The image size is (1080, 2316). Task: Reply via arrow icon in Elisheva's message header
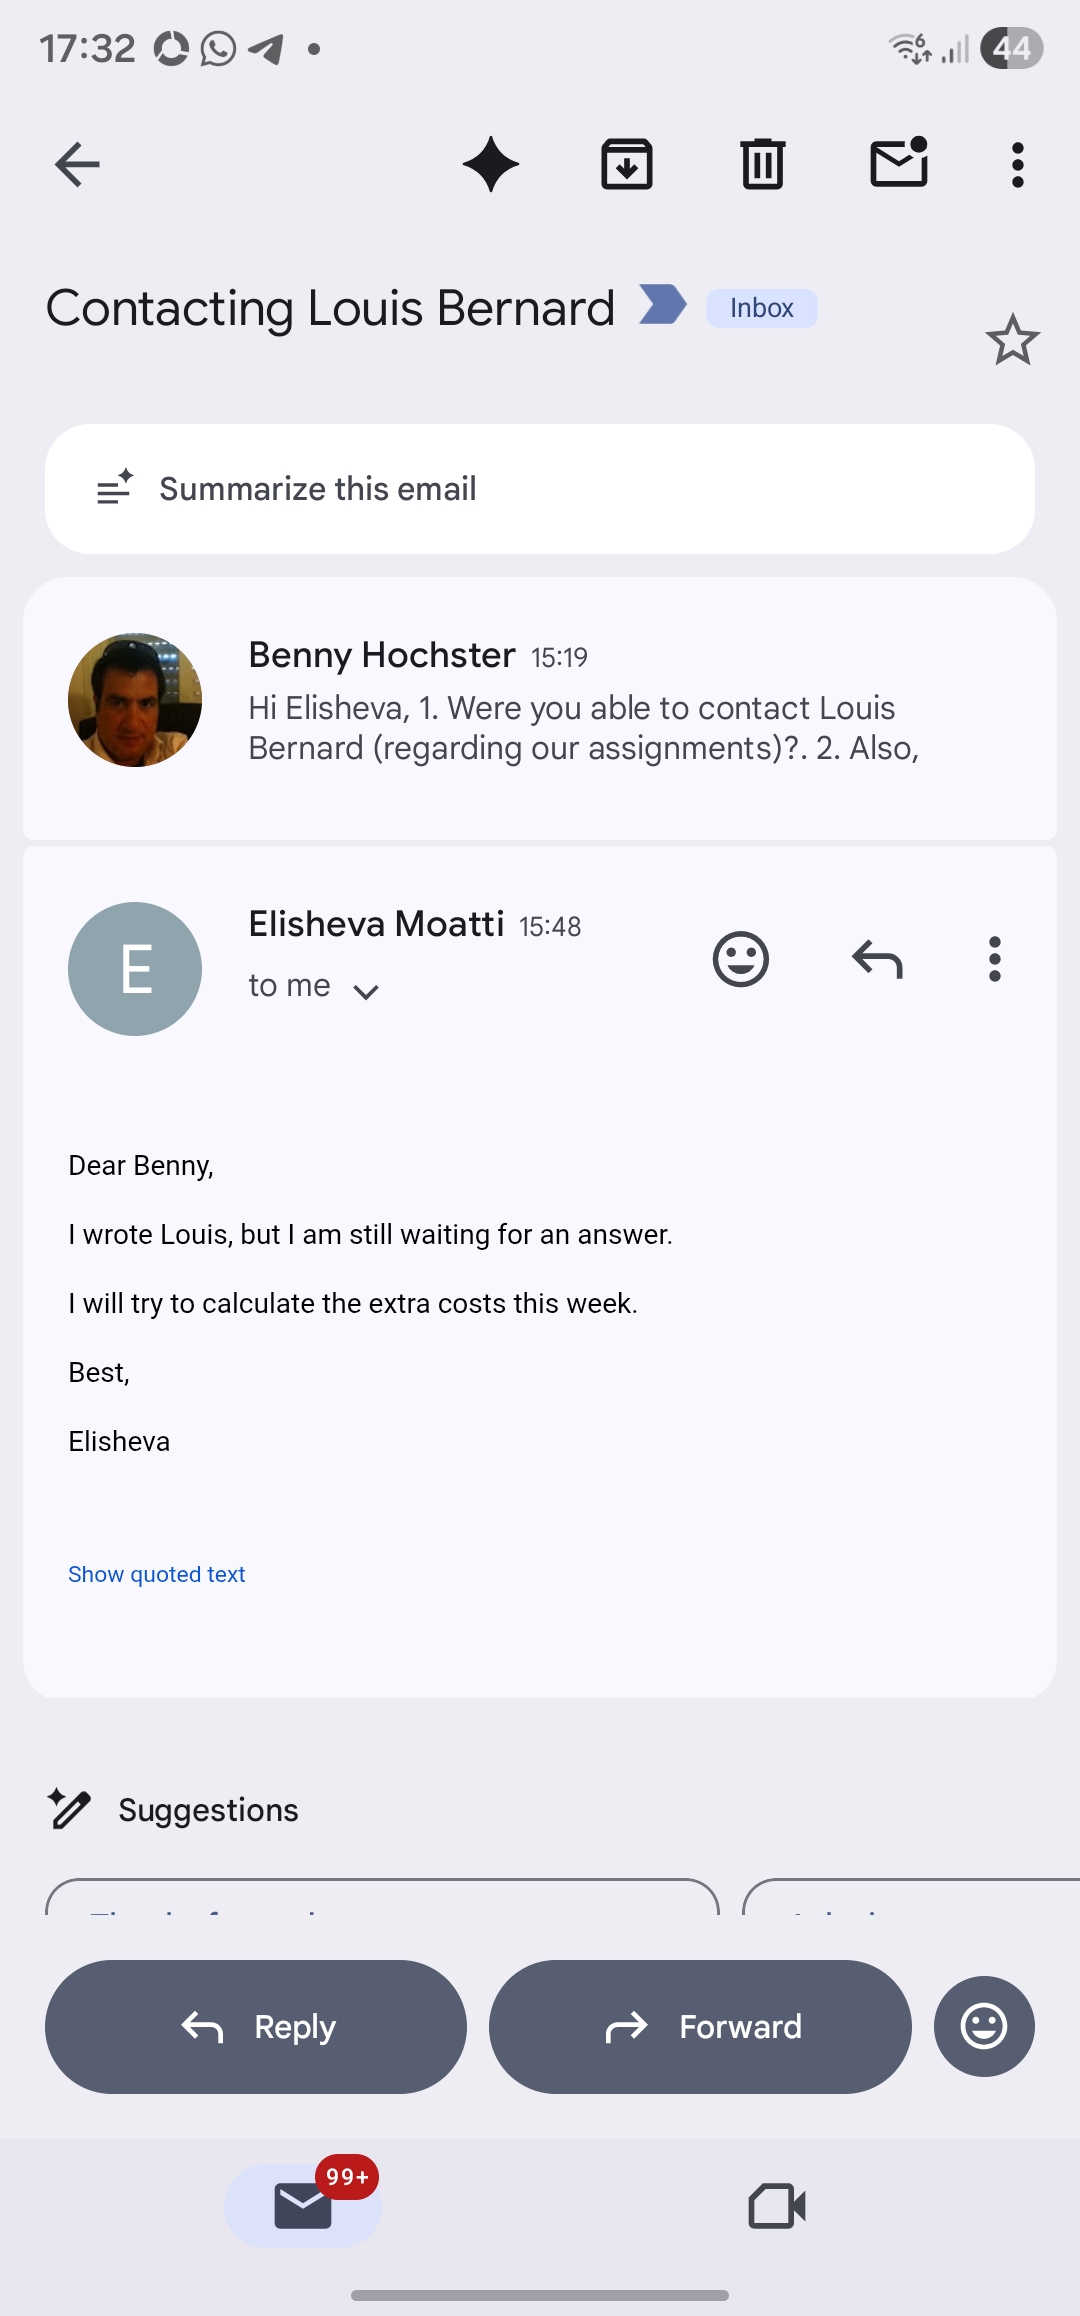[x=877, y=960]
